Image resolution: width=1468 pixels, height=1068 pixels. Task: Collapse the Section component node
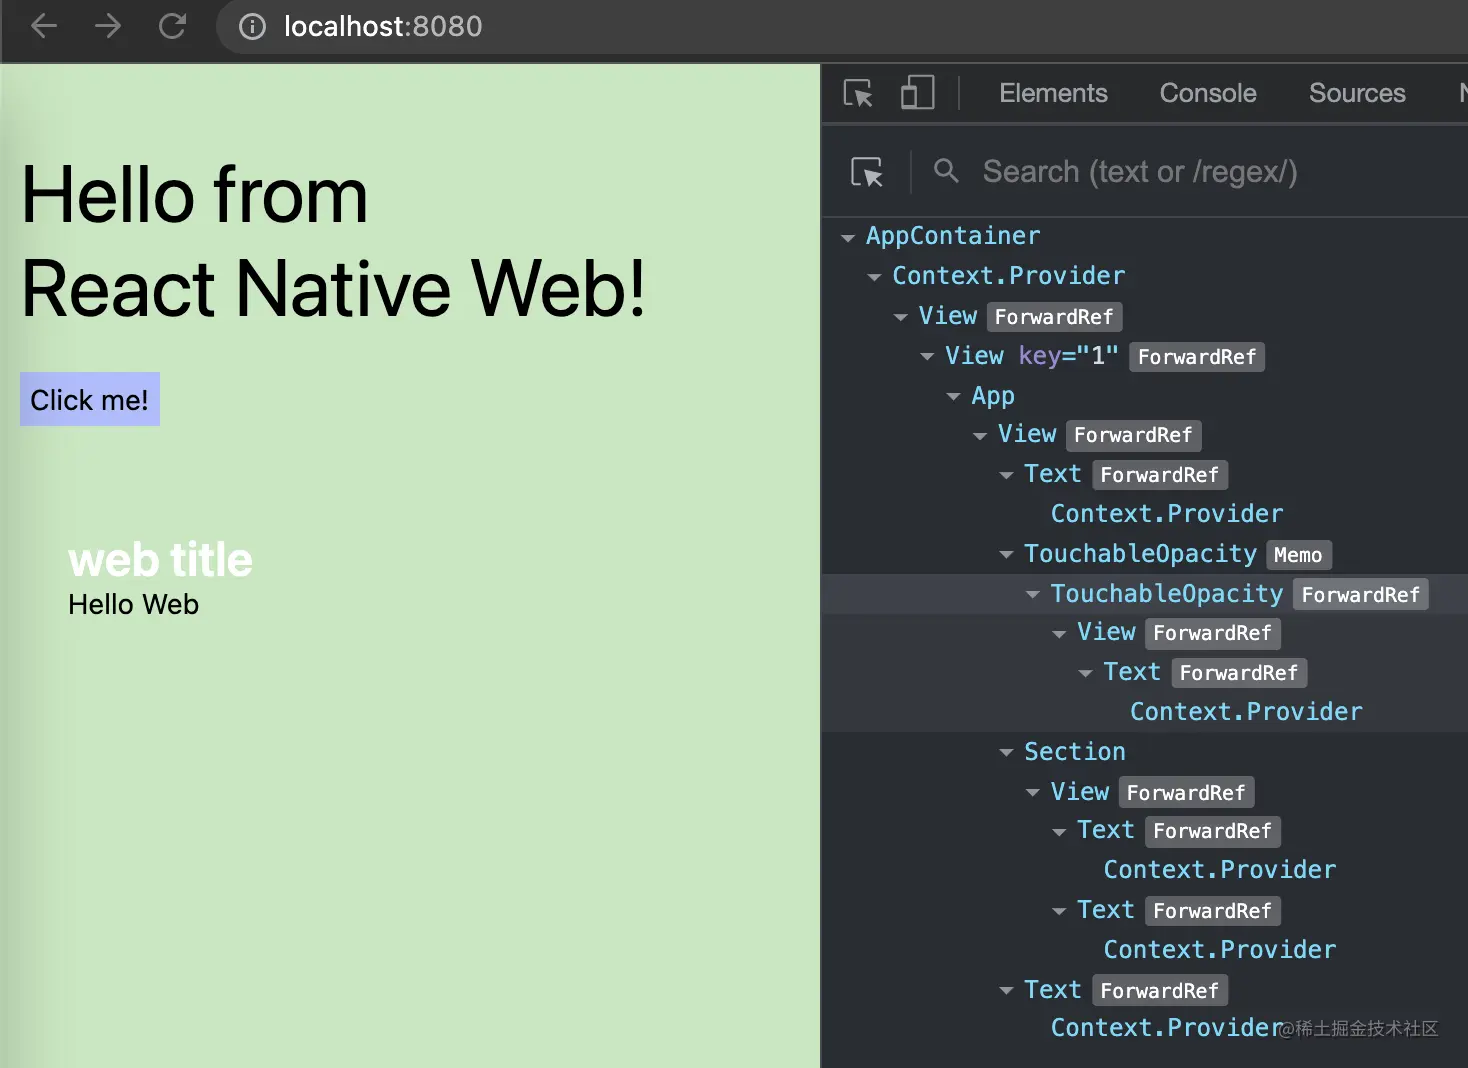[1006, 753]
